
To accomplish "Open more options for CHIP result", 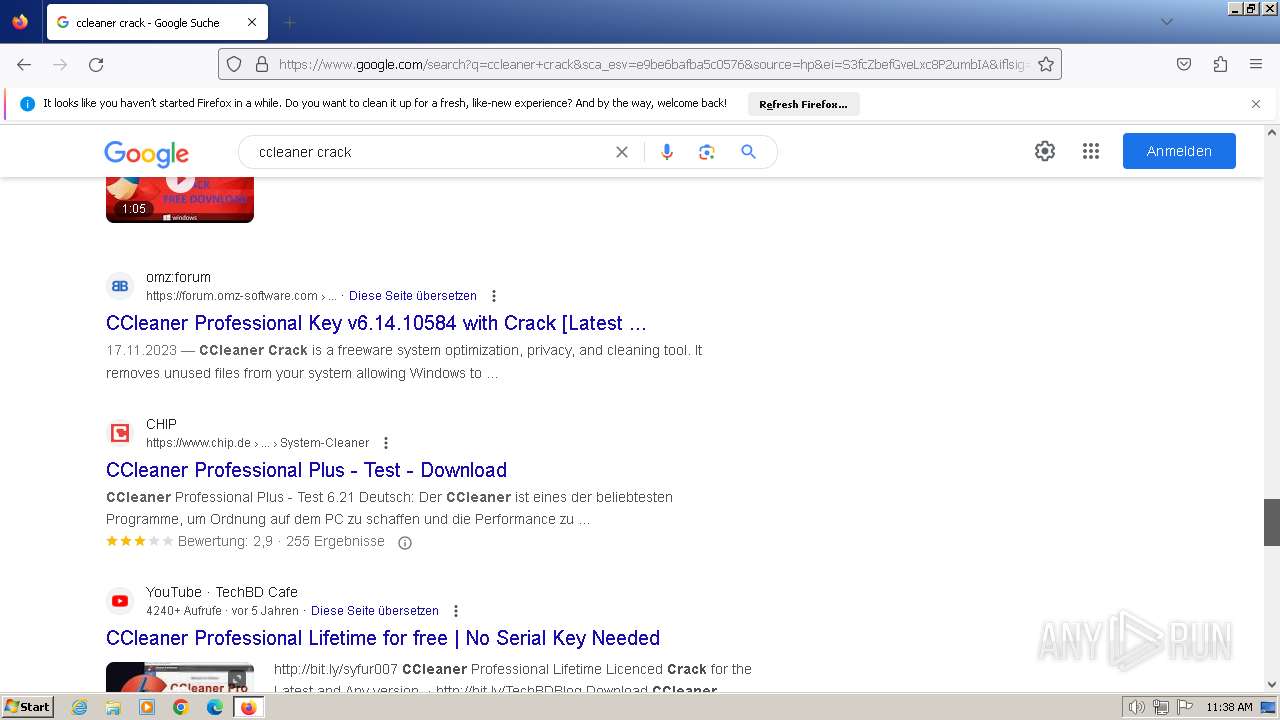I will tap(386, 443).
